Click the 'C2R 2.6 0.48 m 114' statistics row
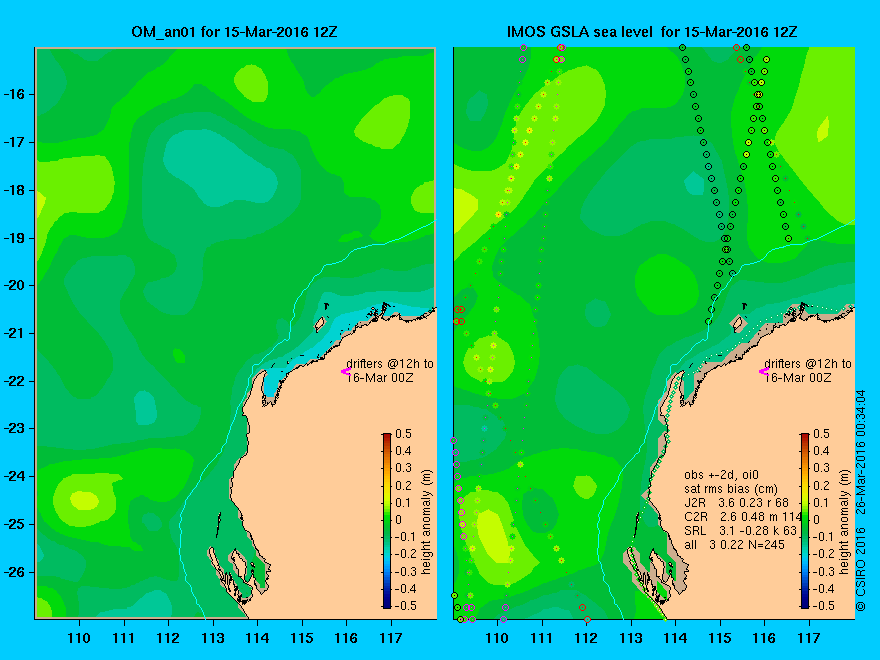Image resolution: width=880 pixels, height=660 pixels. pos(743,517)
